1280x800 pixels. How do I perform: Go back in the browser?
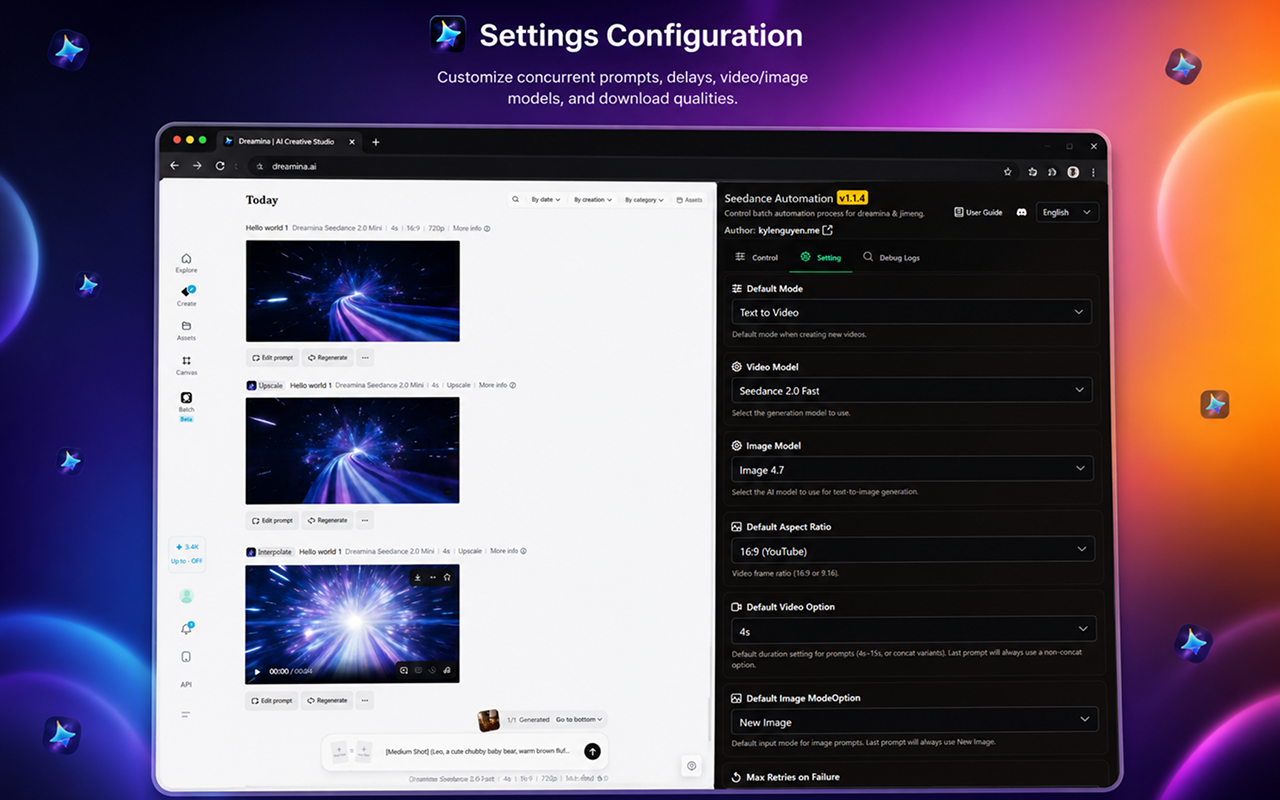coord(174,166)
